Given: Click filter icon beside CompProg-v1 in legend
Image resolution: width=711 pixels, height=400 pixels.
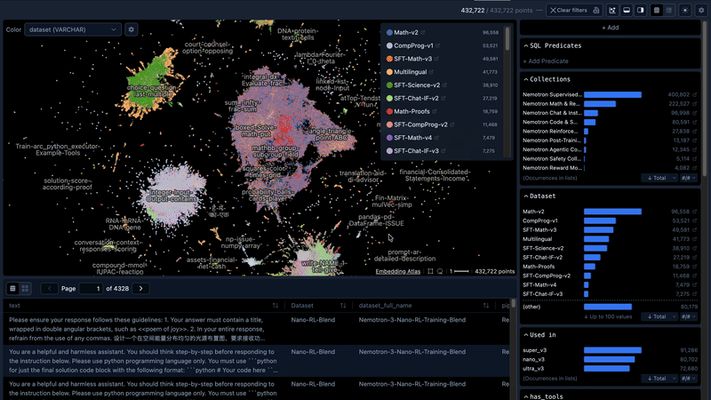Looking at the screenshot, I should (438, 46).
